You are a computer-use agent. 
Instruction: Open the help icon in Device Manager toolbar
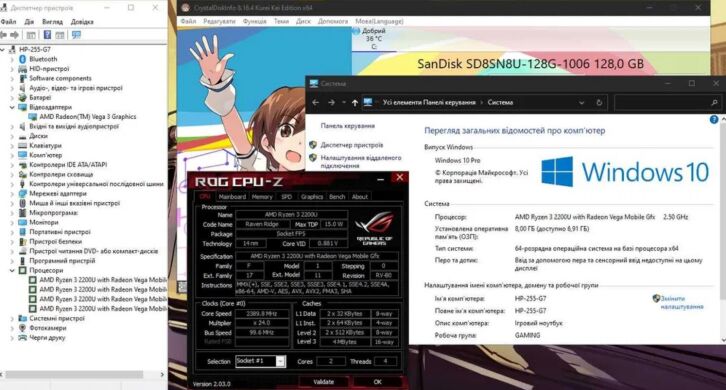tap(47, 35)
